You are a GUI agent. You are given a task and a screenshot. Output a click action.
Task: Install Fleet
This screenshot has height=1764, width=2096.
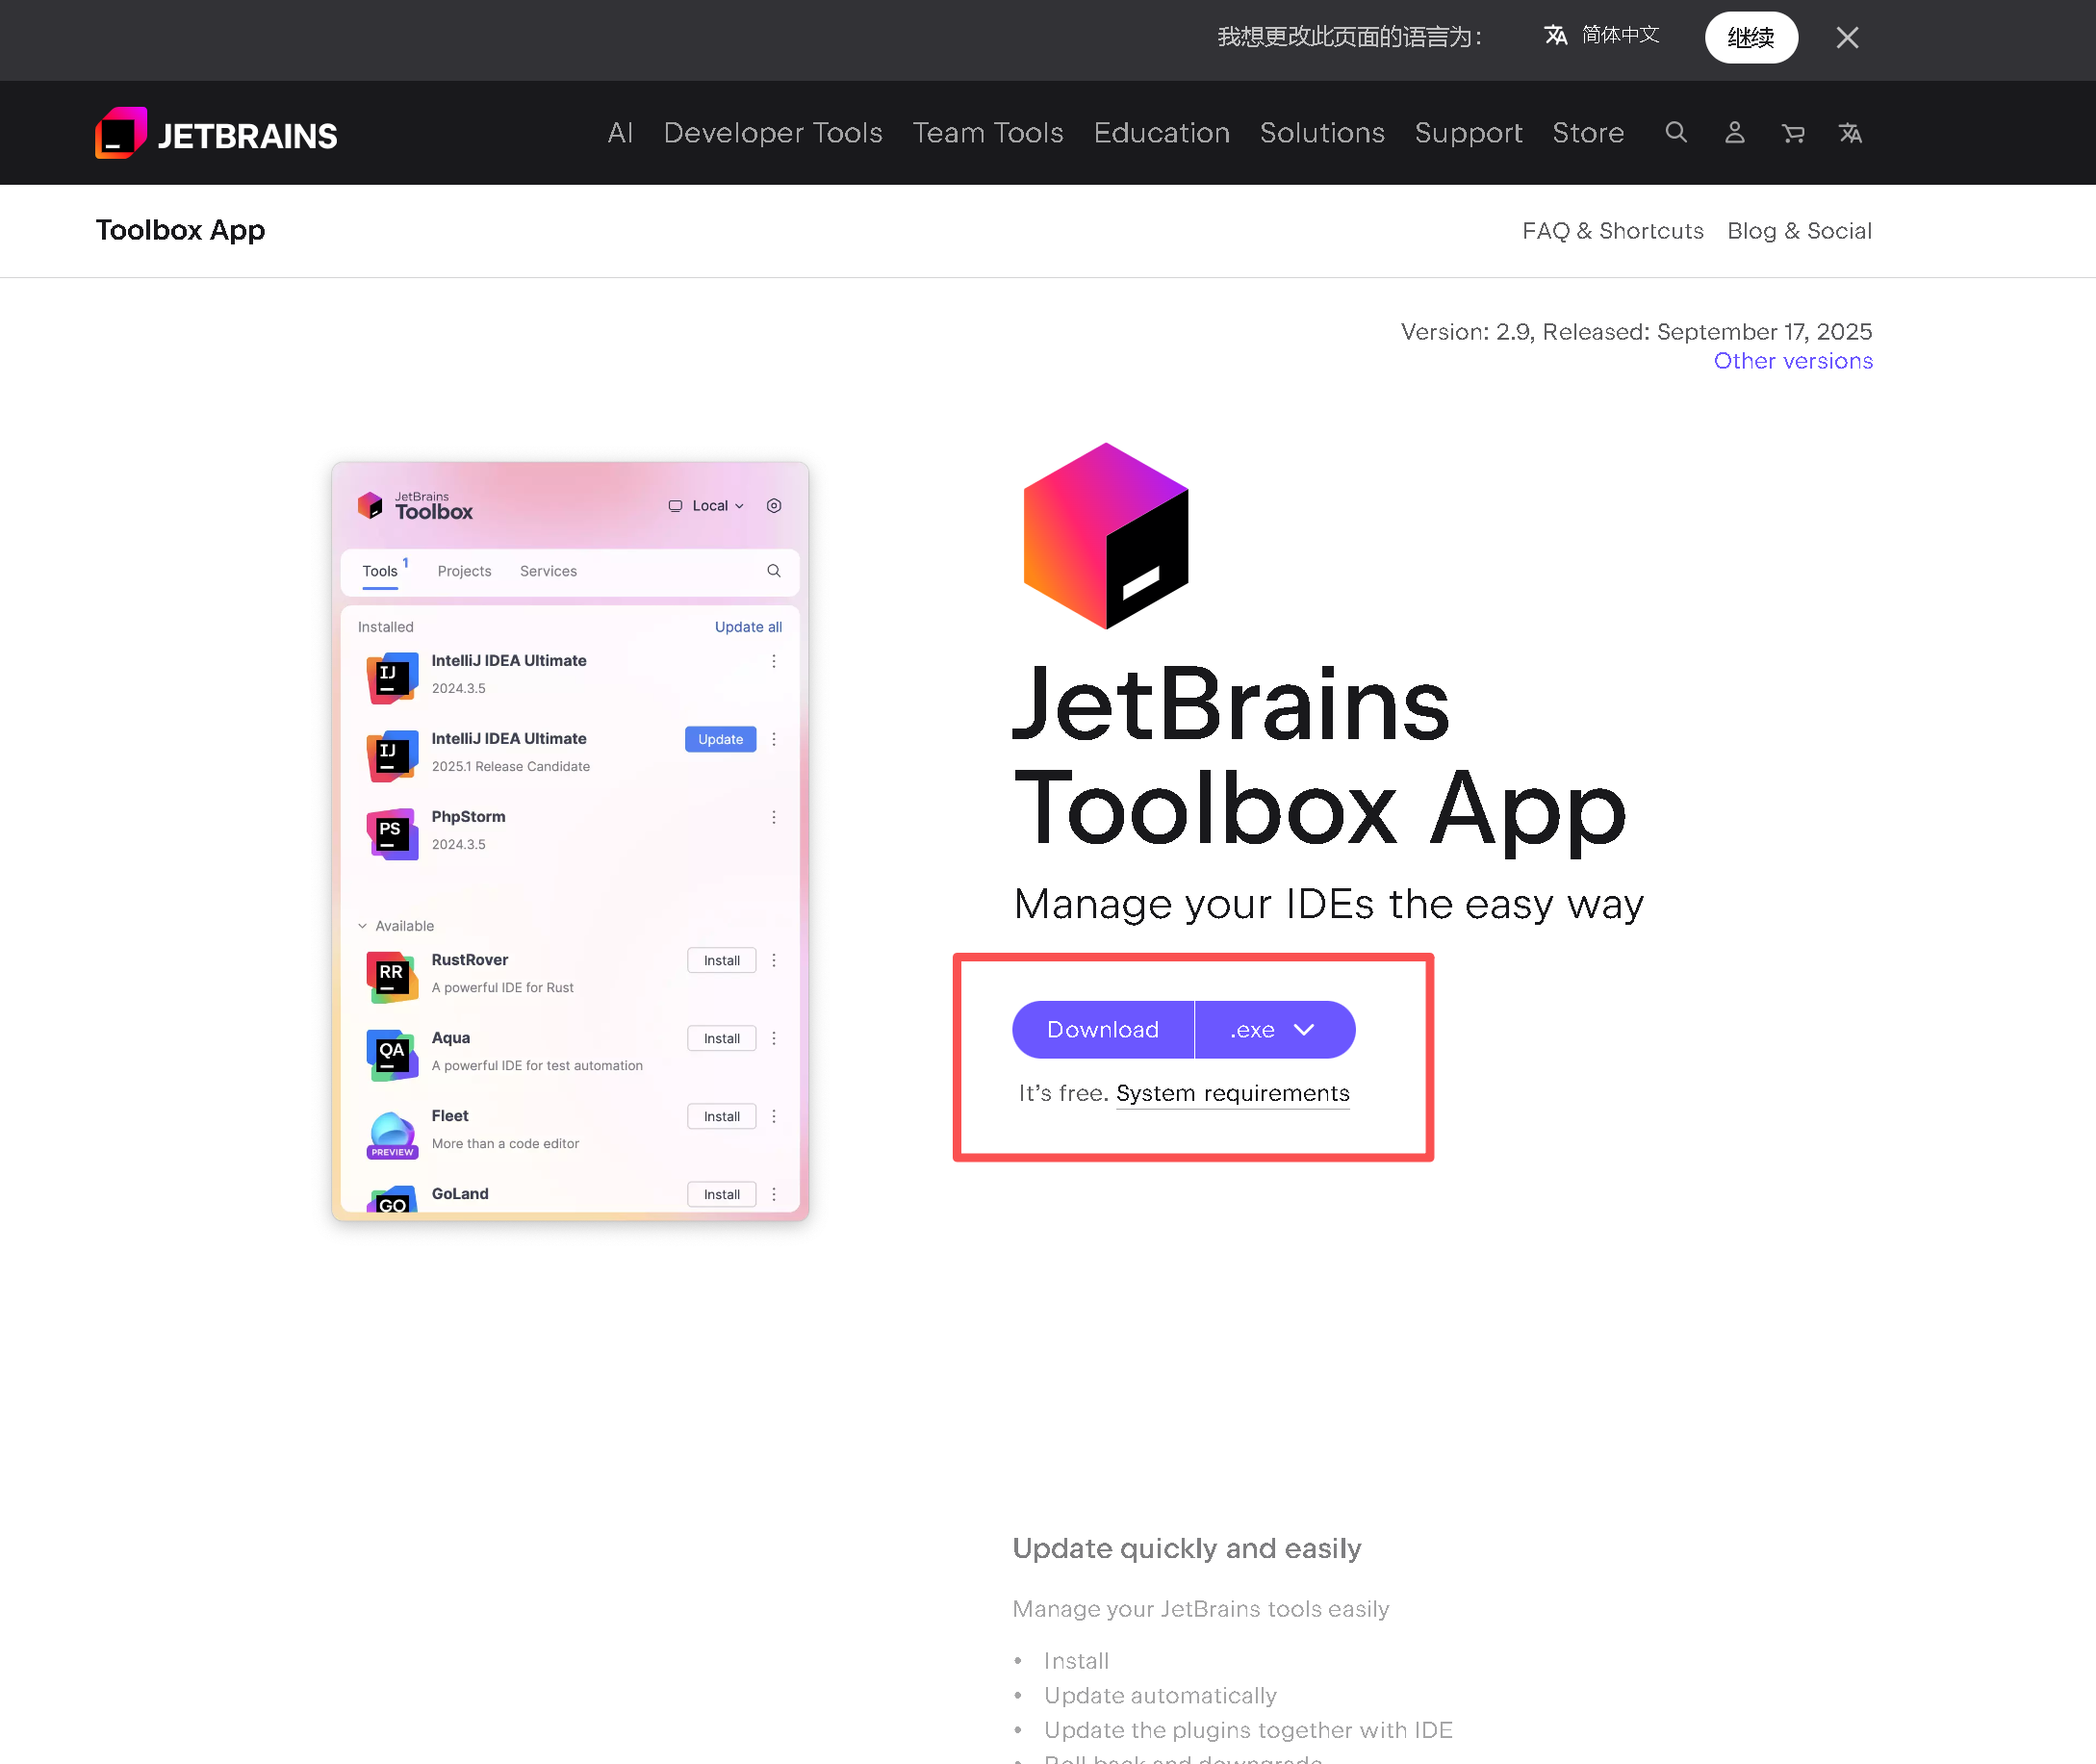coord(721,1117)
